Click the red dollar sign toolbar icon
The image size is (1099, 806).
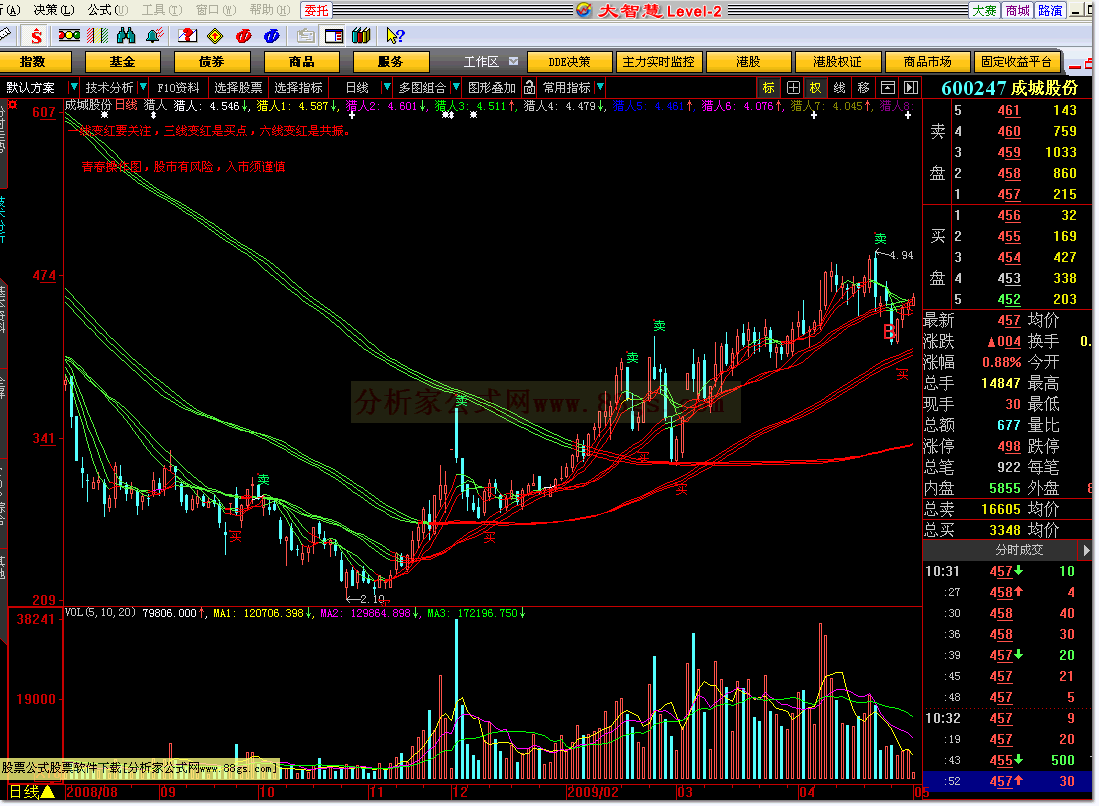pyautogui.click(x=36, y=36)
